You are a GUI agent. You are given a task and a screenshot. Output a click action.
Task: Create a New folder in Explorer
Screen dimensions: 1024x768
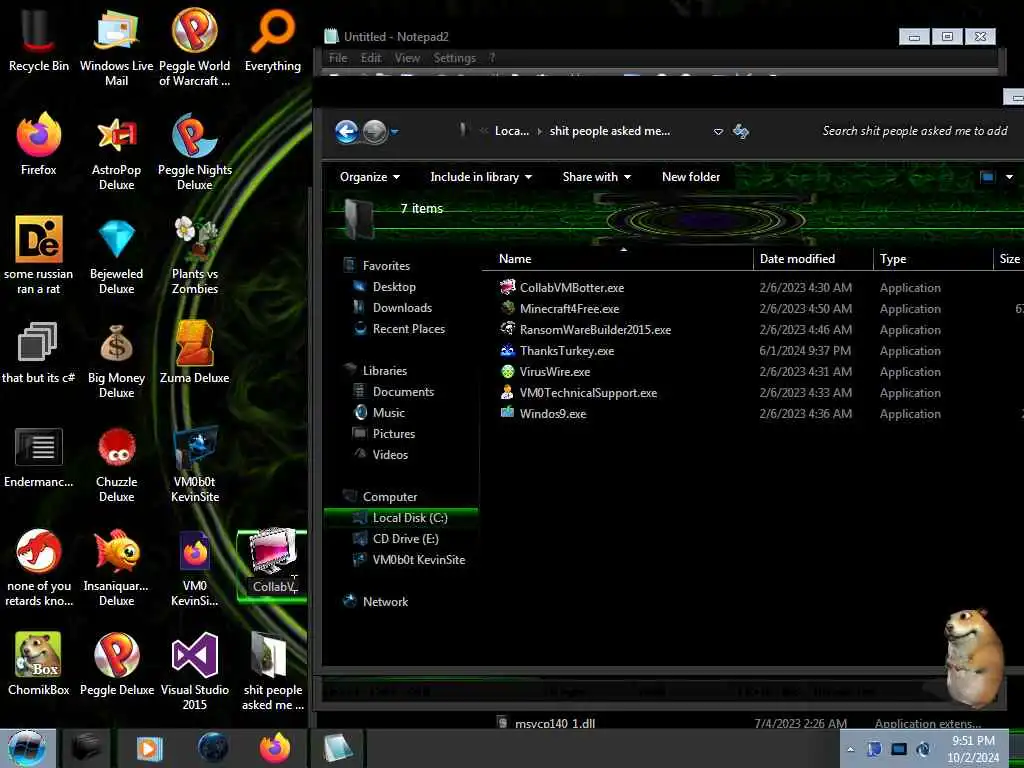coord(691,177)
